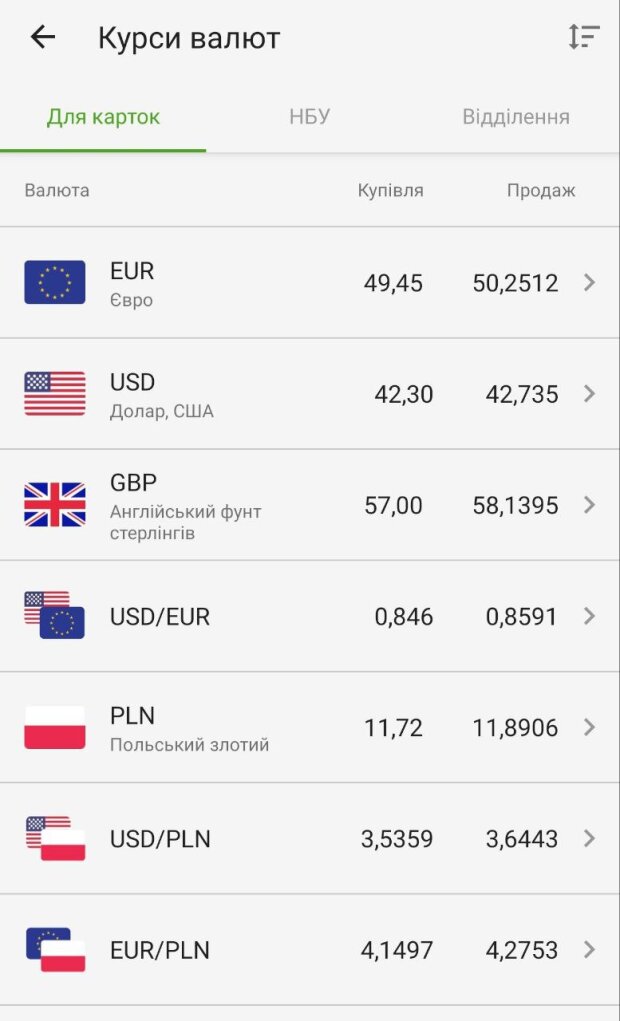Expand the GBP row chevron
The image size is (620, 1021).
pyautogui.click(x=589, y=505)
